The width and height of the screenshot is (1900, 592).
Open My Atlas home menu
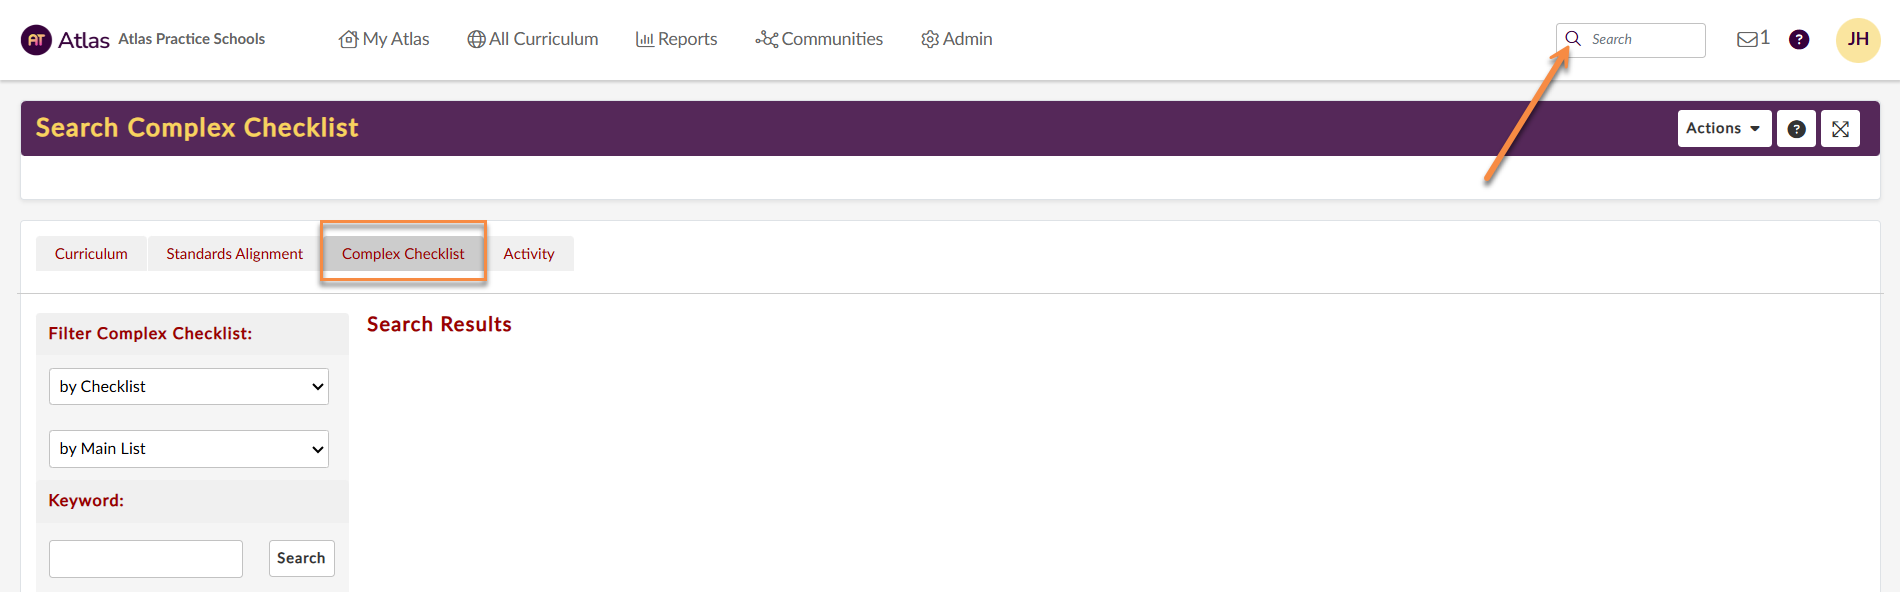(x=384, y=39)
